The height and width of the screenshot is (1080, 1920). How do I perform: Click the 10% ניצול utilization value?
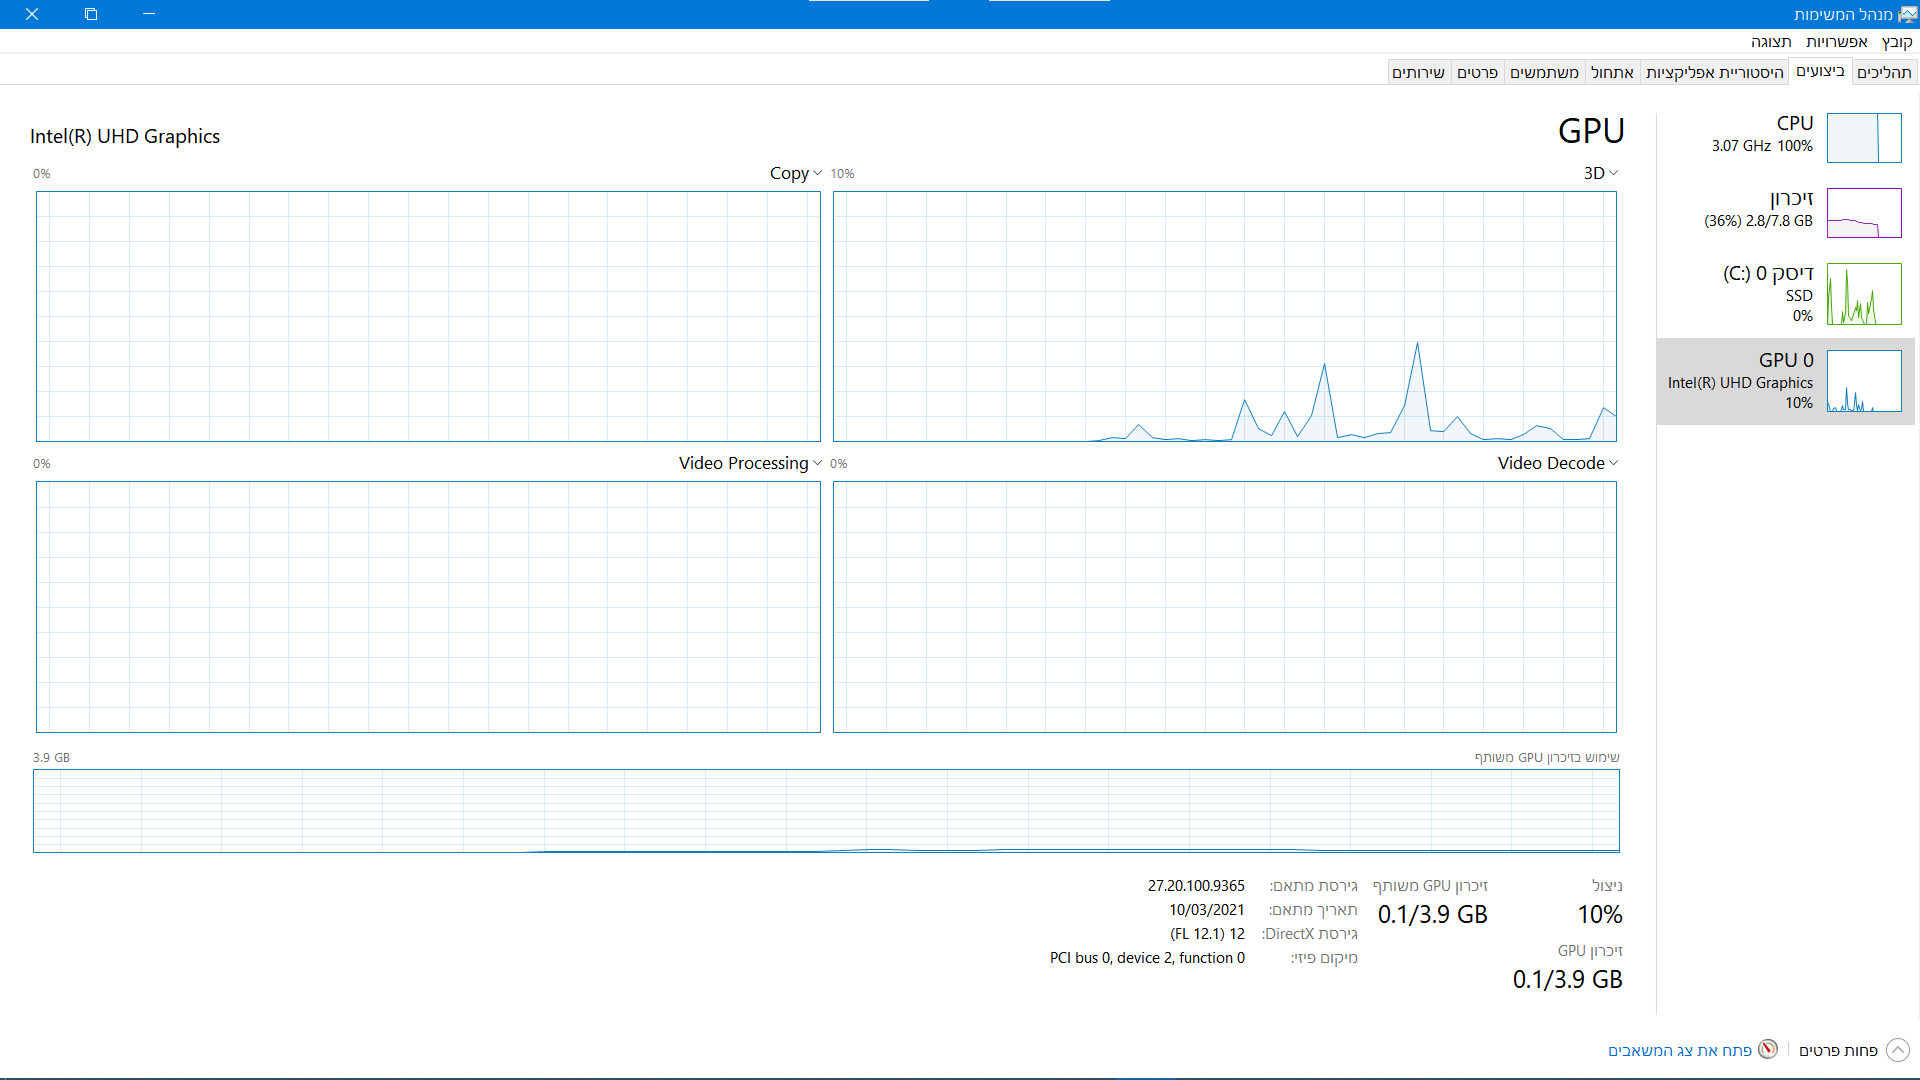pyautogui.click(x=1600, y=914)
